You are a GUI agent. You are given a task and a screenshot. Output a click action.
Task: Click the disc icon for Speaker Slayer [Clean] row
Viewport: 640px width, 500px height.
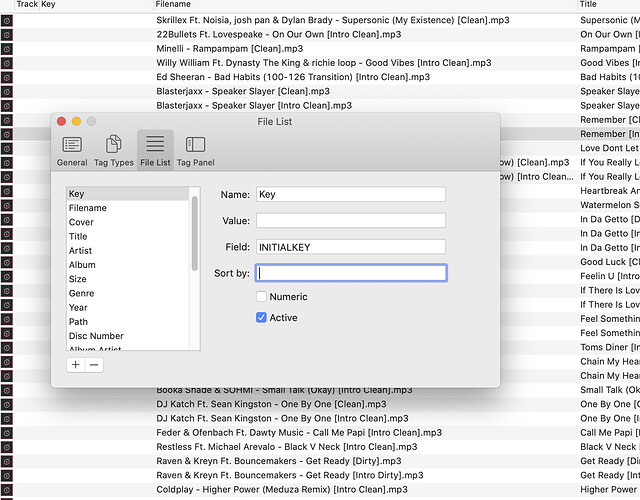7,91
